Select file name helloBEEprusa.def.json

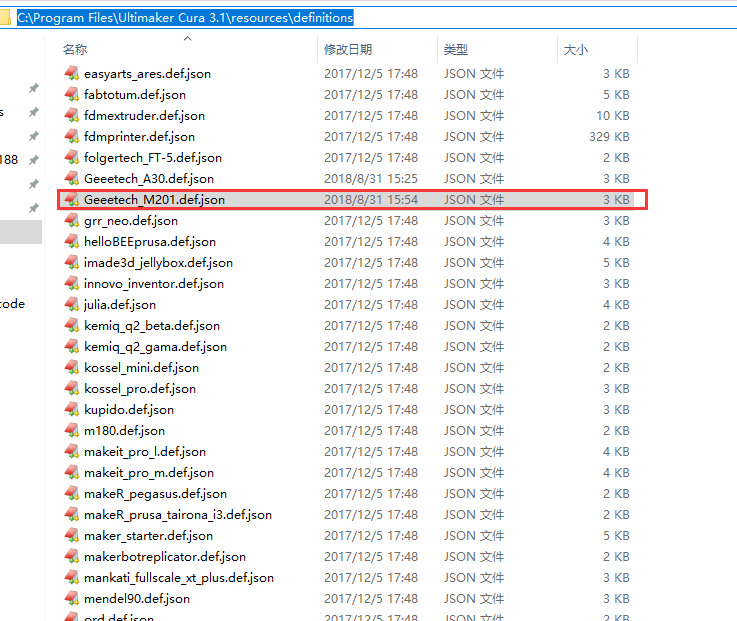point(150,242)
